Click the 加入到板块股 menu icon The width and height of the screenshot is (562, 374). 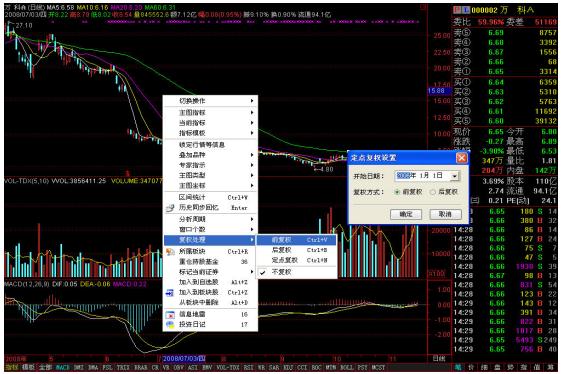point(170,293)
